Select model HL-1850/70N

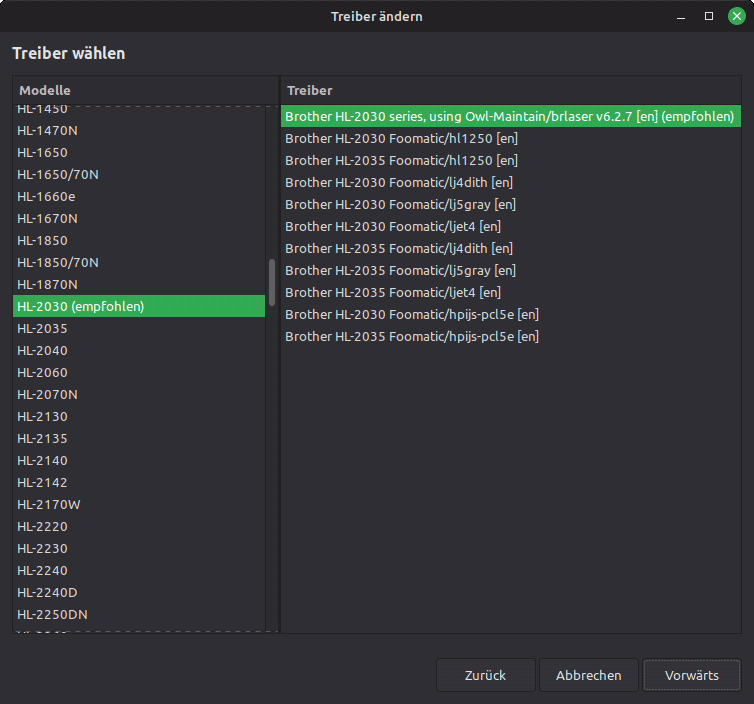click(x=139, y=263)
